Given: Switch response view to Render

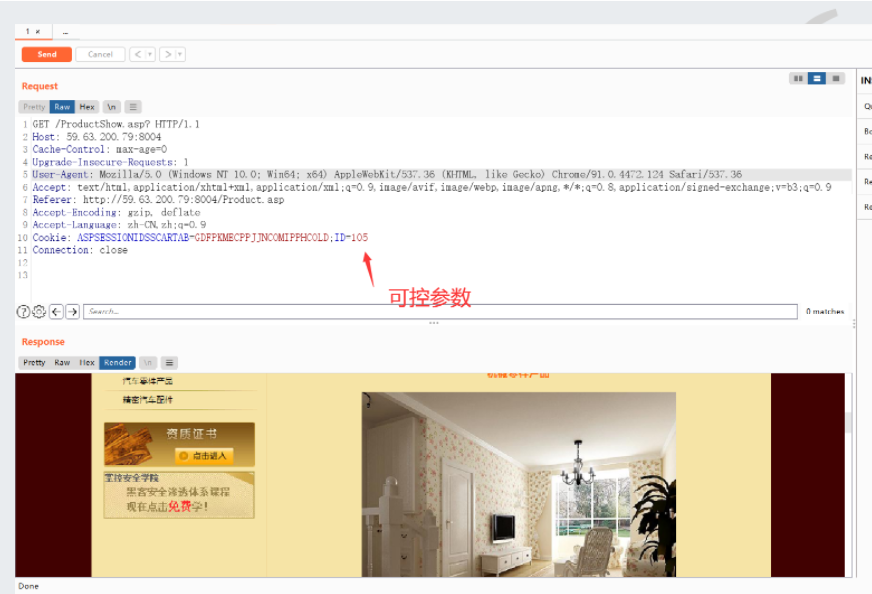Looking at the screenshot, I should point(117,363).
